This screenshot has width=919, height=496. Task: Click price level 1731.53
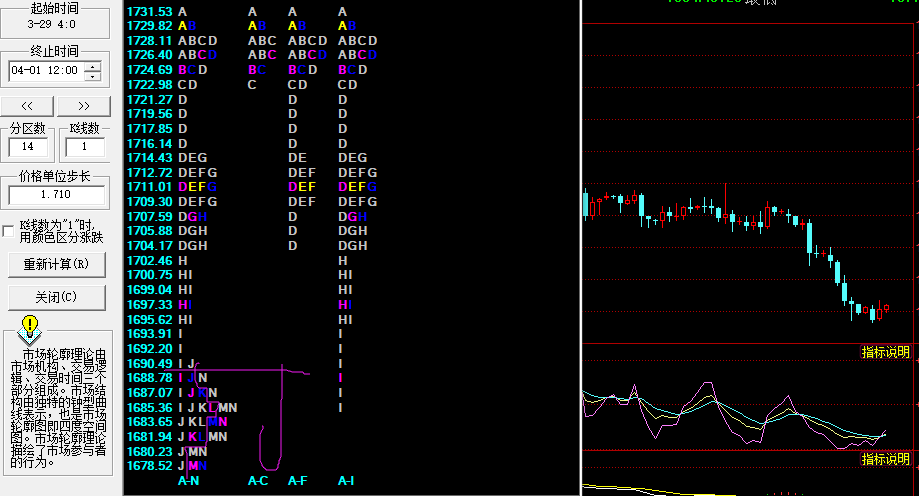coord(149,12)
